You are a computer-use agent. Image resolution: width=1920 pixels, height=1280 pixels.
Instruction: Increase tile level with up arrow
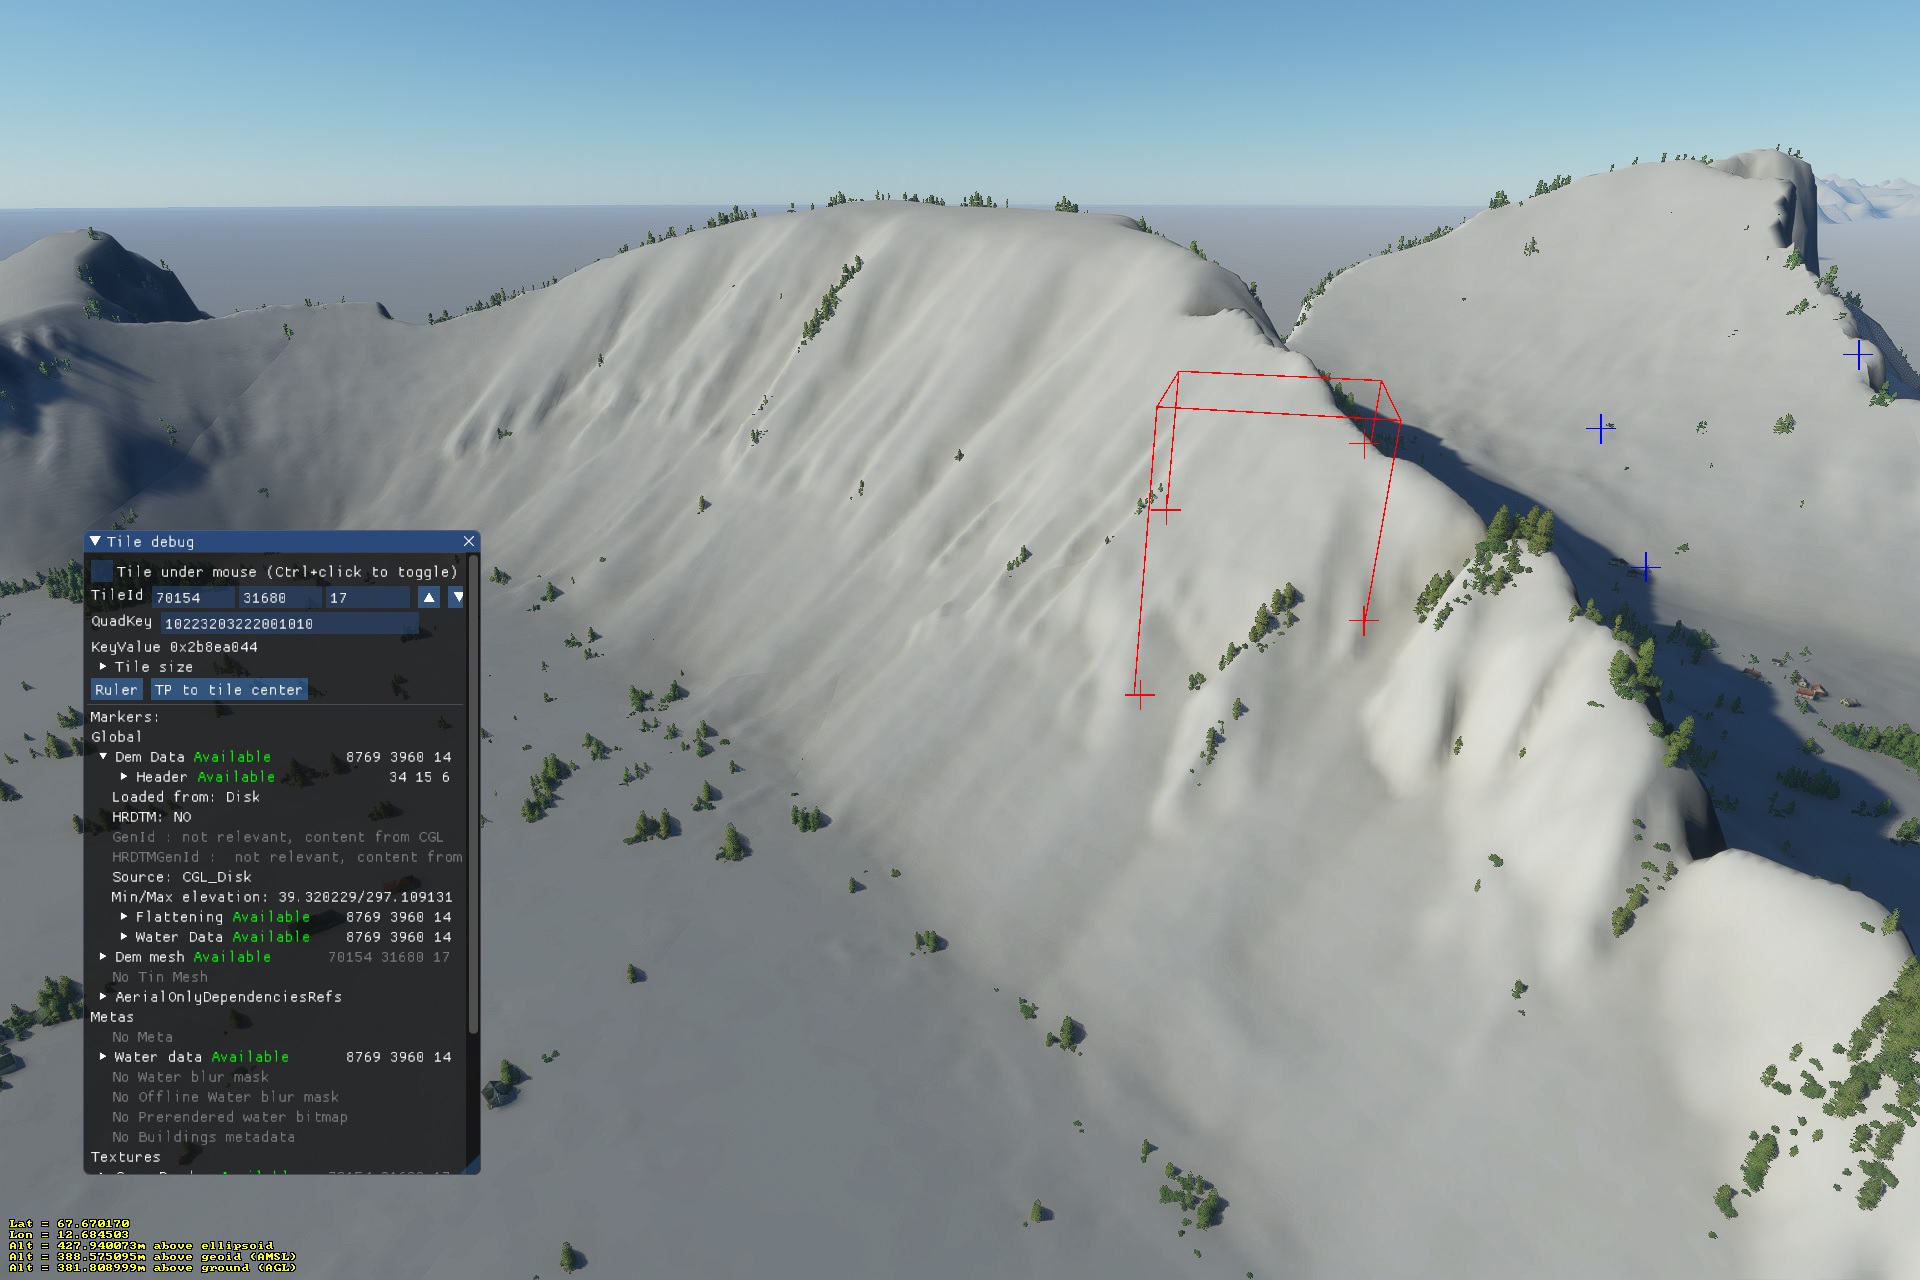pyautogui.click(x=429, y=598)
